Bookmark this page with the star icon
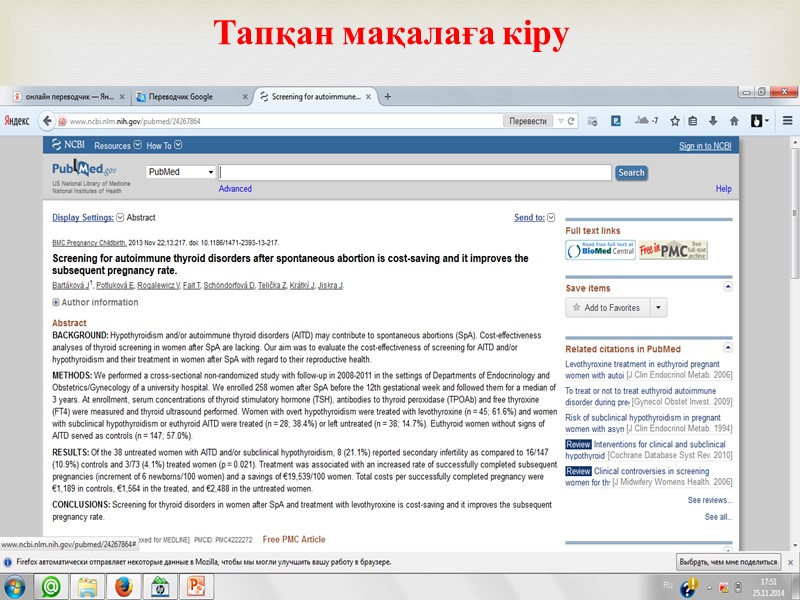 click(x=674, y=121)
